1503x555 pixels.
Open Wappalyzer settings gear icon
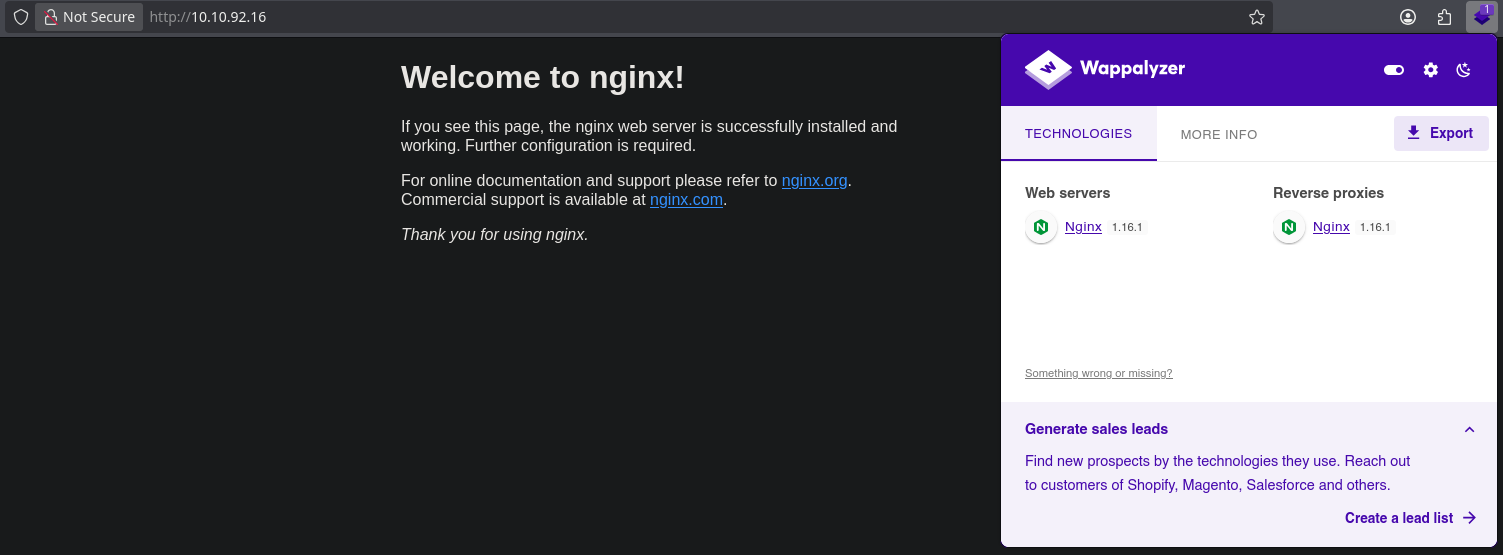[1431, 70]
